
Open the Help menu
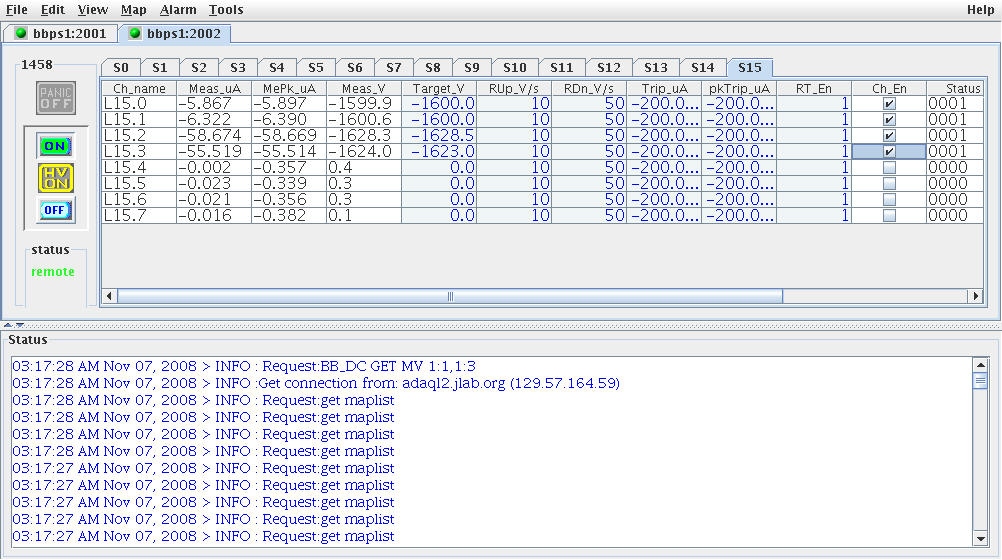980,10
